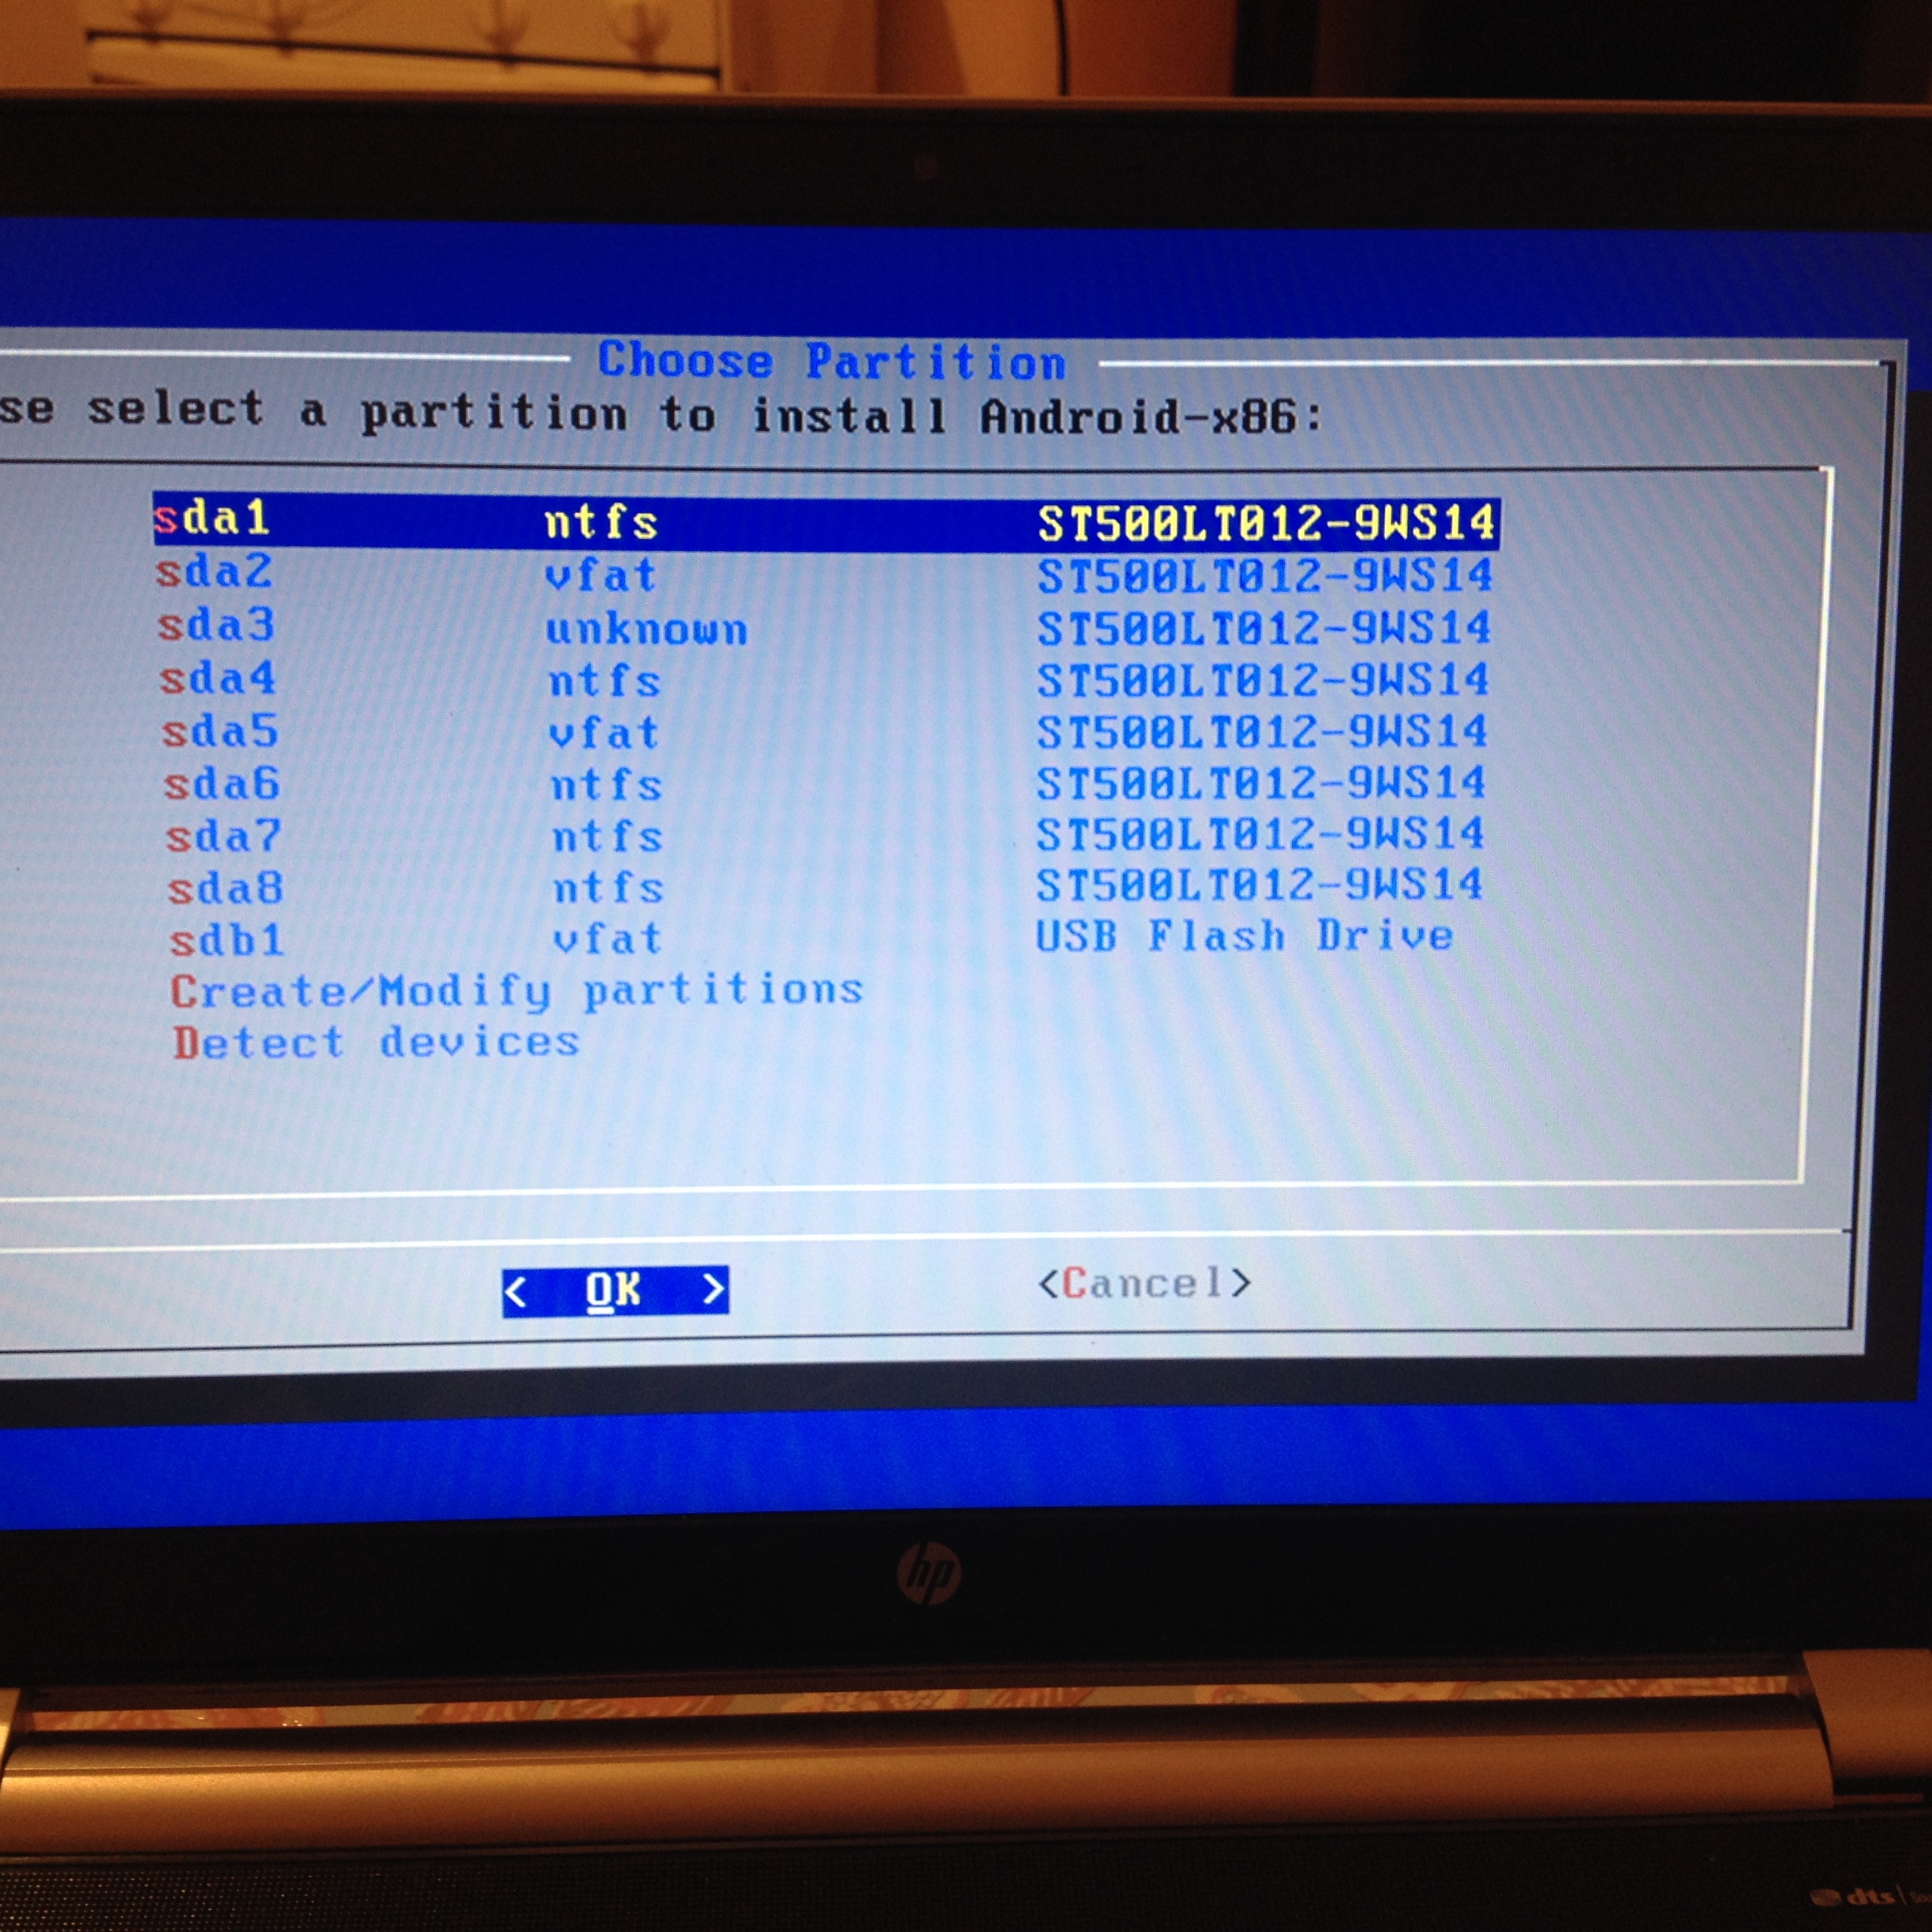This screenshot has width=1932, height=1932.
Task: Choose the sda3 unknown partition
Action: pos(824,628)
